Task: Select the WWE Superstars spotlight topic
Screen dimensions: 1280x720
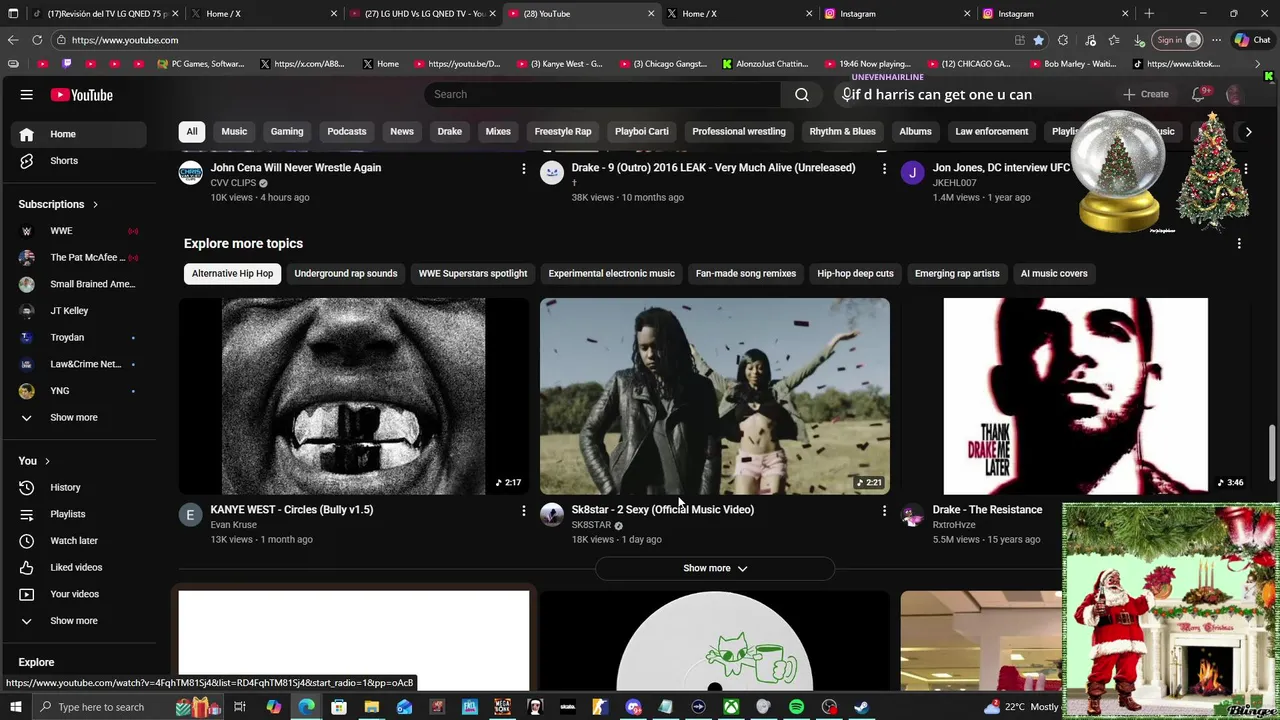Action: 473,273
